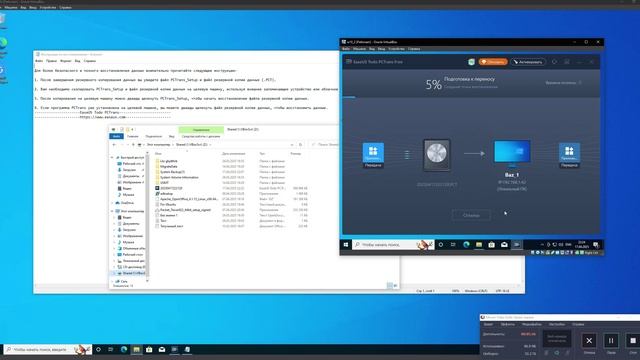
Task: Click the hard disk image icon in PCTrans
Action: [x=437, y=154]
